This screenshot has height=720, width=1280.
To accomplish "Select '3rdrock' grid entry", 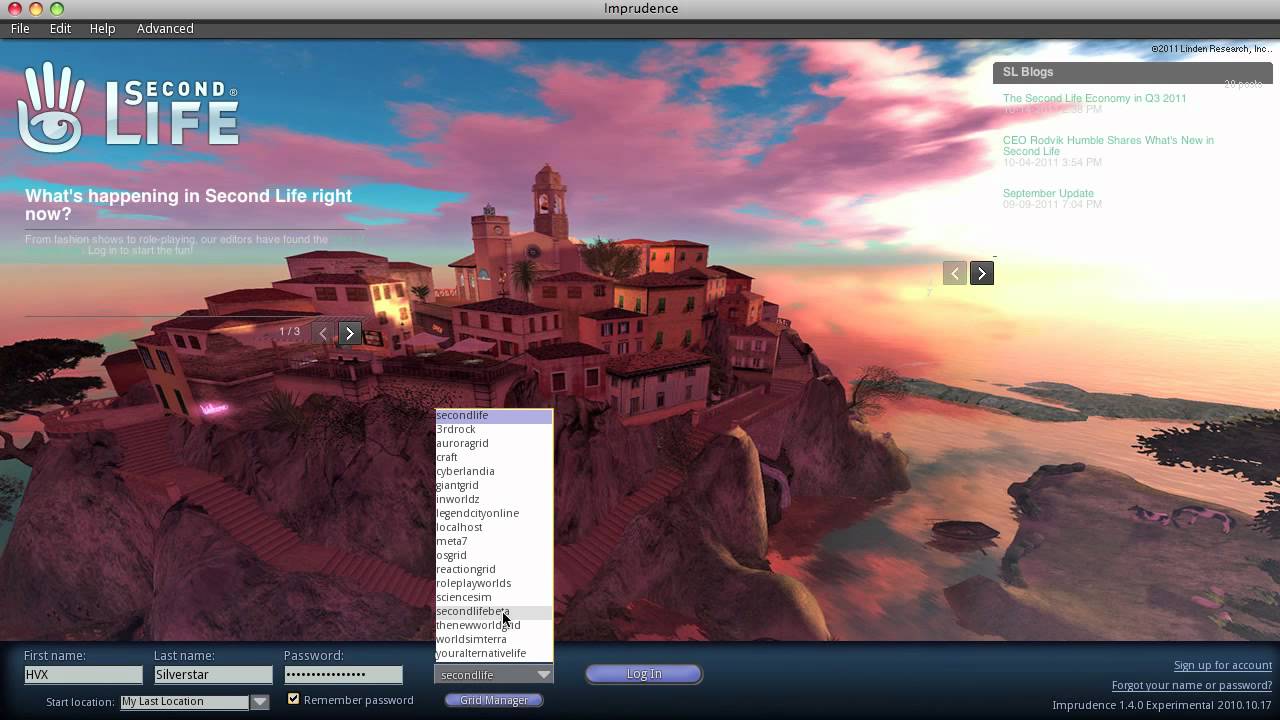I will 493,429.
